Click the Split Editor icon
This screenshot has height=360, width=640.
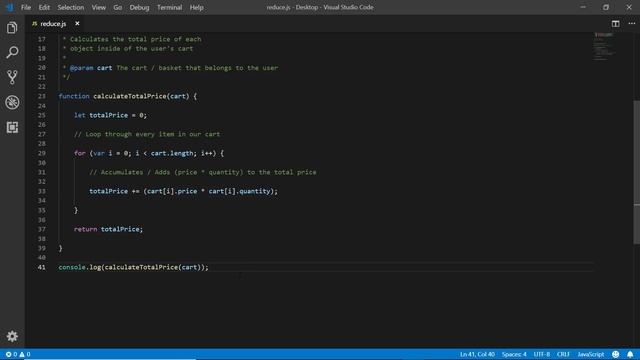tap(616, 24)
